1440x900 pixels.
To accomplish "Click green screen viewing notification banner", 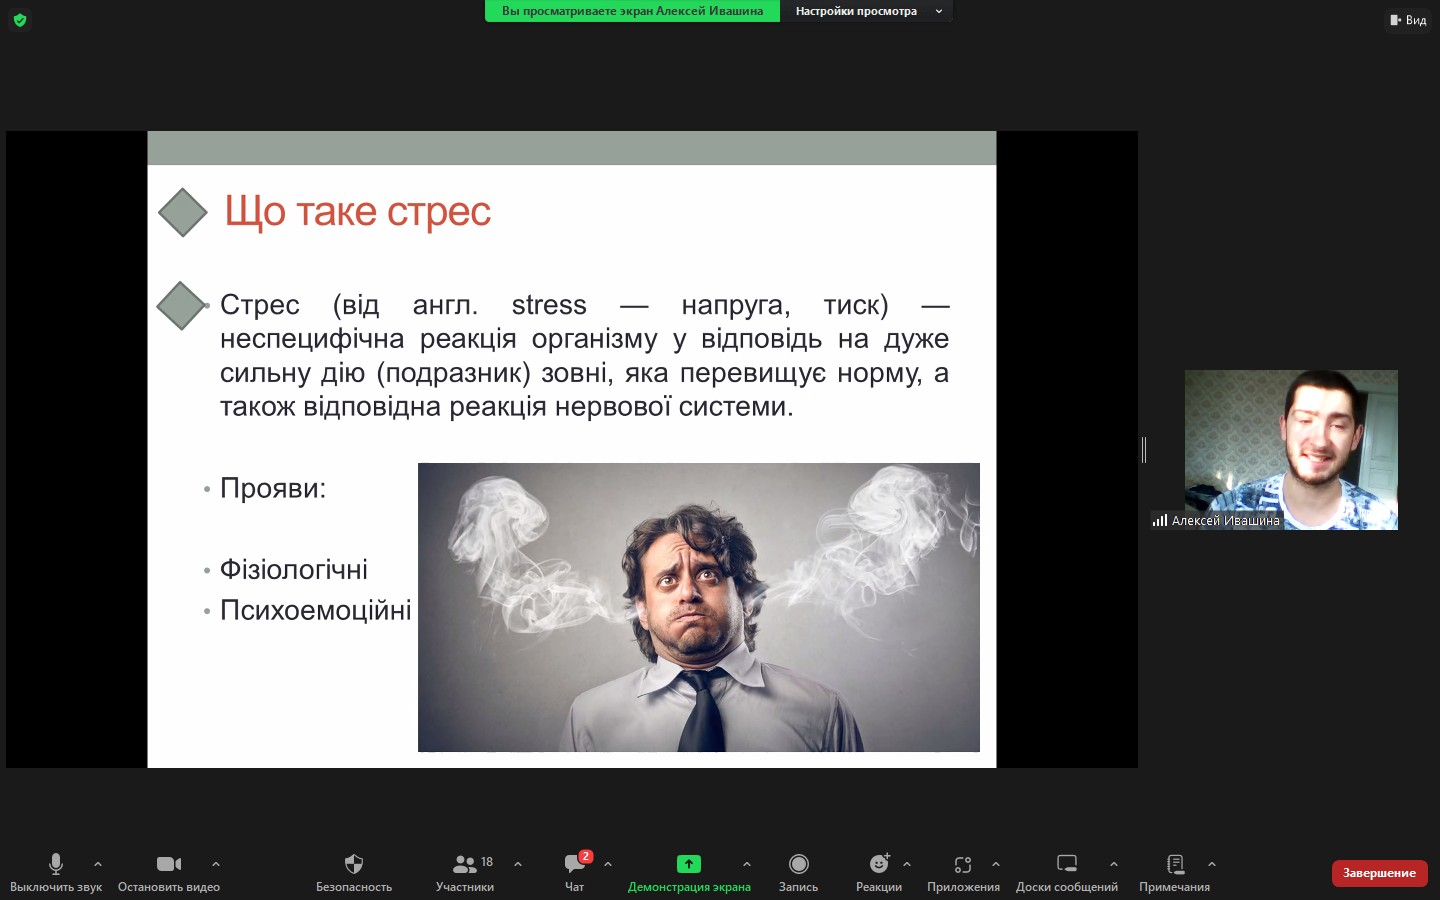I will point(632,11).
